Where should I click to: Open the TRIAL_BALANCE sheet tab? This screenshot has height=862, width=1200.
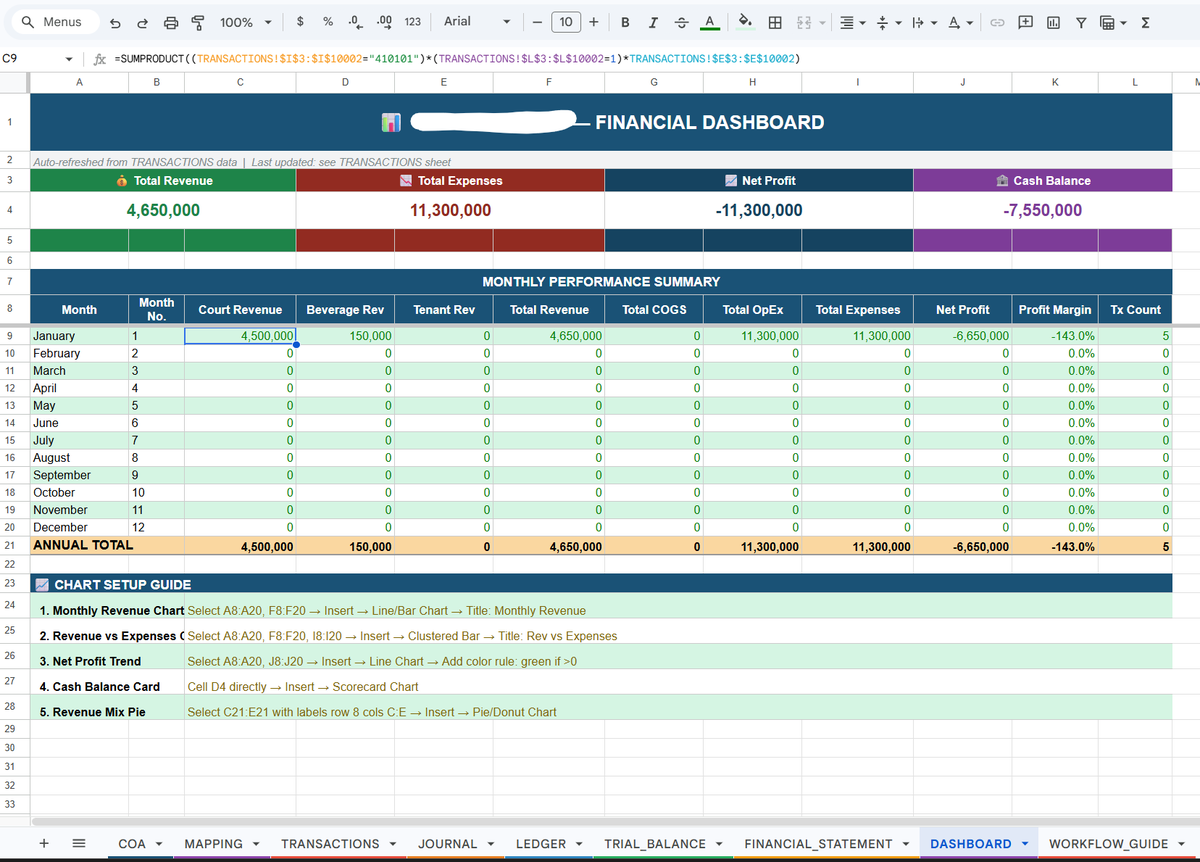tap(663, 844)
